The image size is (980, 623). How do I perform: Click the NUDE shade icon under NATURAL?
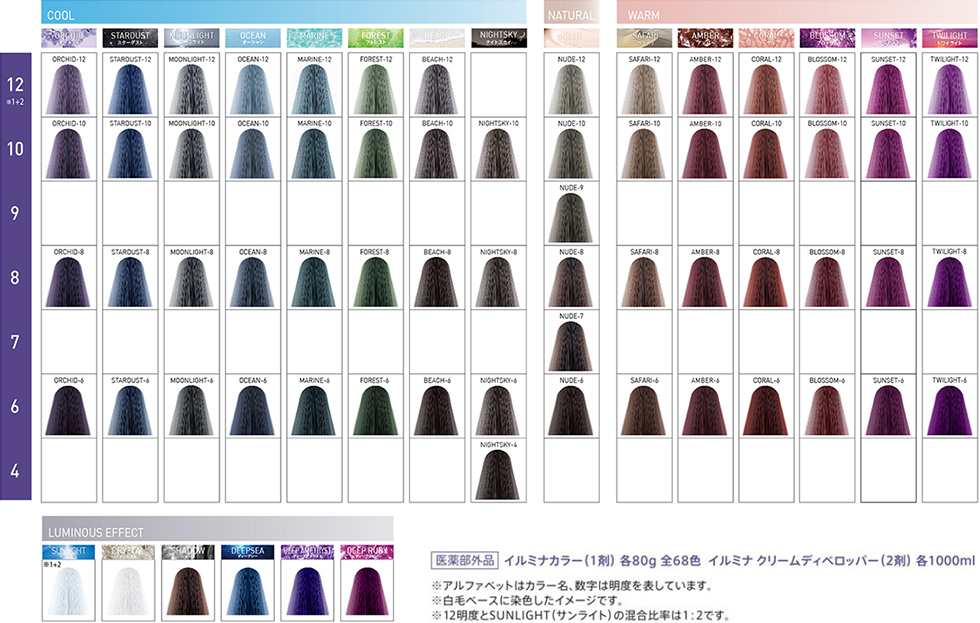click(571, 35)
